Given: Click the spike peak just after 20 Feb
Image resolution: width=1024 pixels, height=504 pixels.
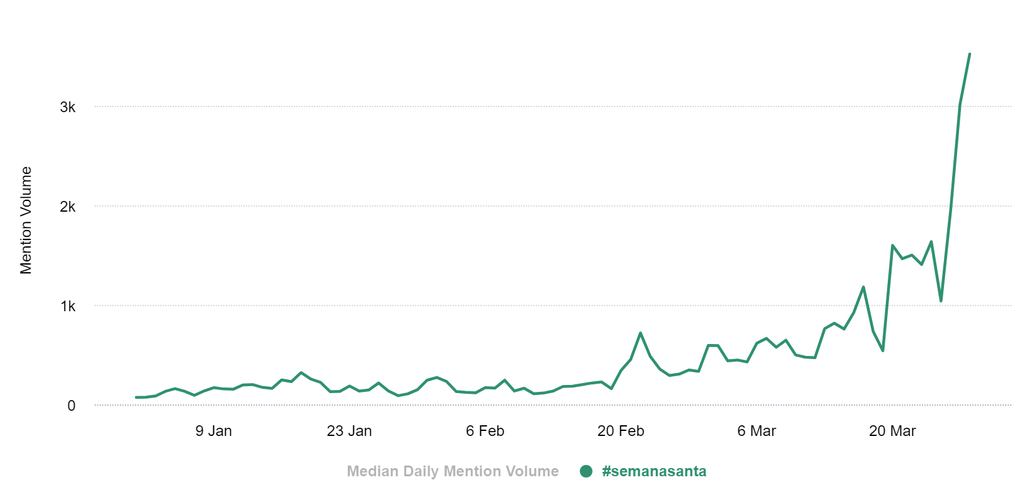Looking at the screenshot, I should click(x=640, y=333).
